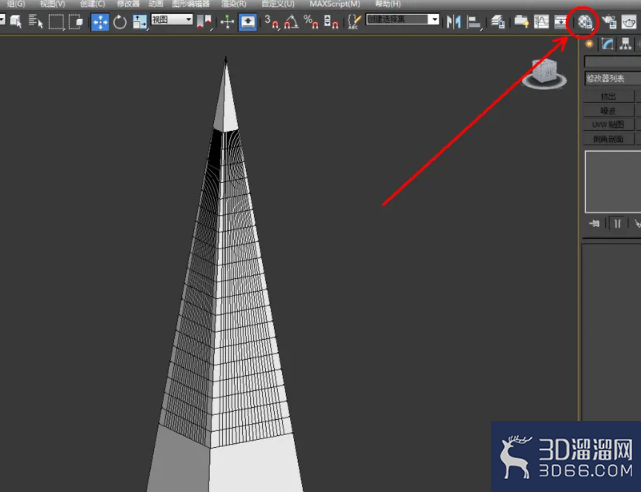Screen dimensions: 641x492
Task: Switch to Hierarchy panel tab
Action: click(x=625, y=44)
